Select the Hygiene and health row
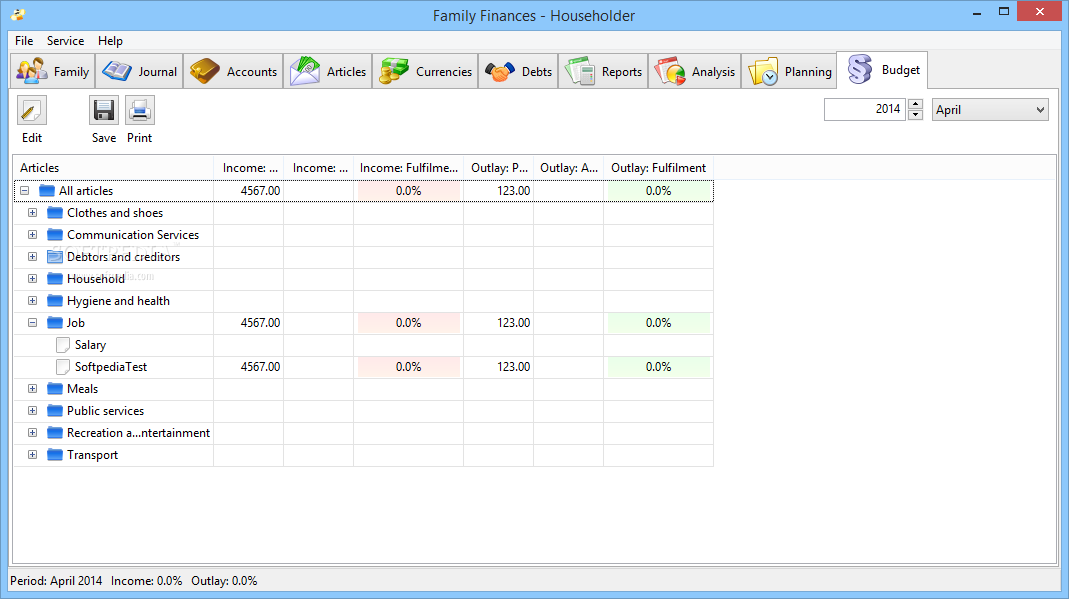Image resolution: width=1069 pixels, height=599 pixels. pos(363,301)
